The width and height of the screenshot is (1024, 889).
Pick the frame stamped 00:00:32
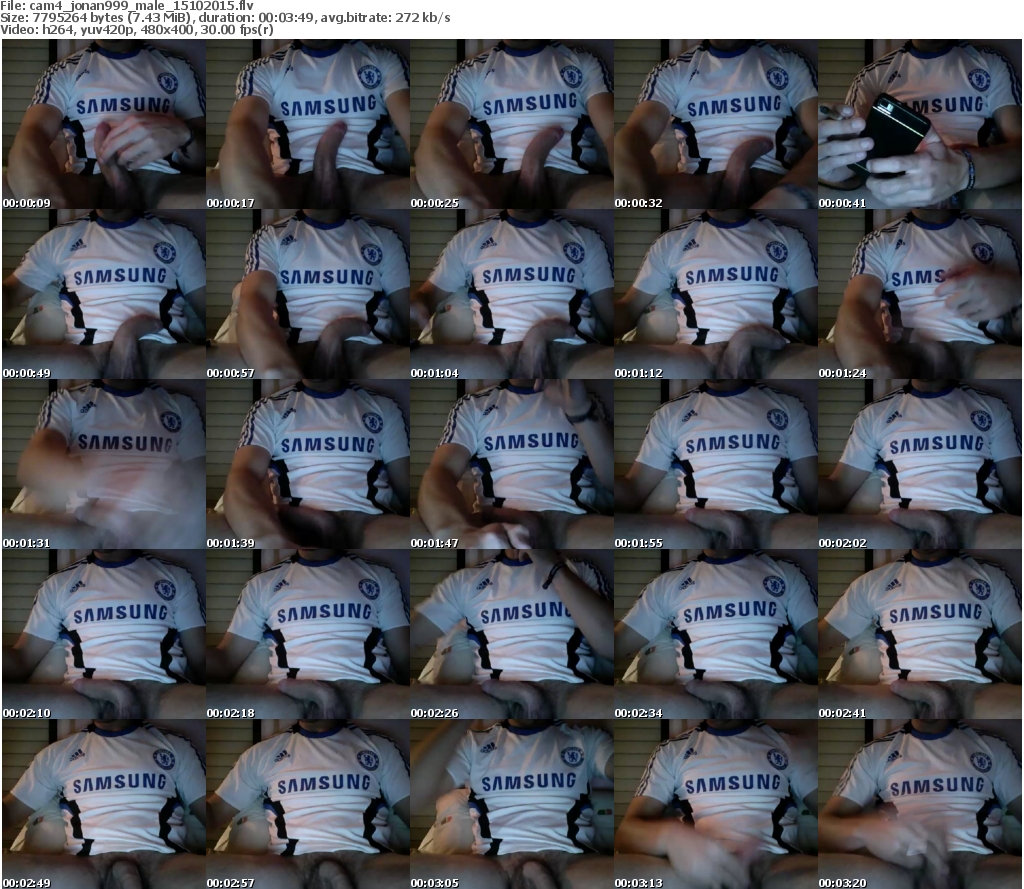716,124
